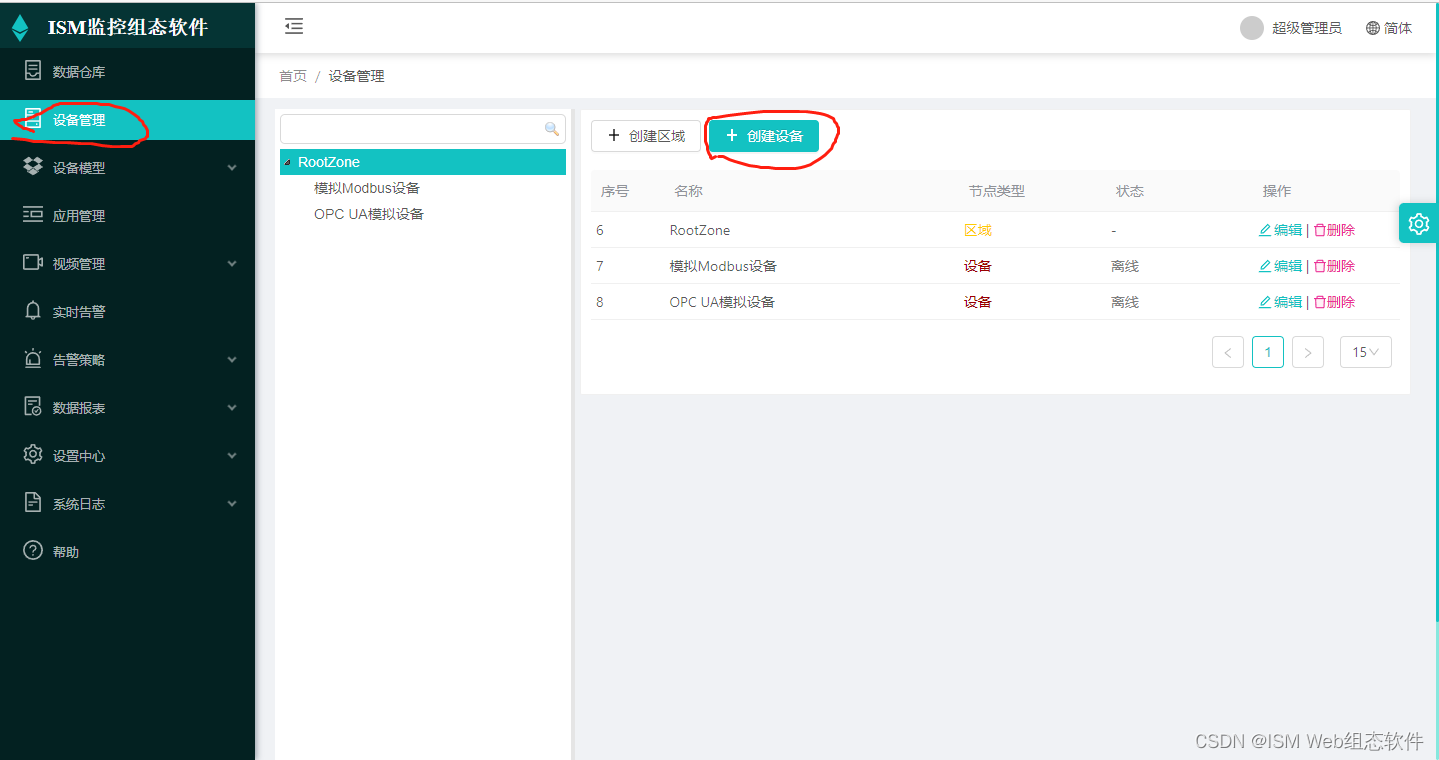Open the floating teal settings gear
The width and height of the screenshot is (1439, 760).
1418,223
